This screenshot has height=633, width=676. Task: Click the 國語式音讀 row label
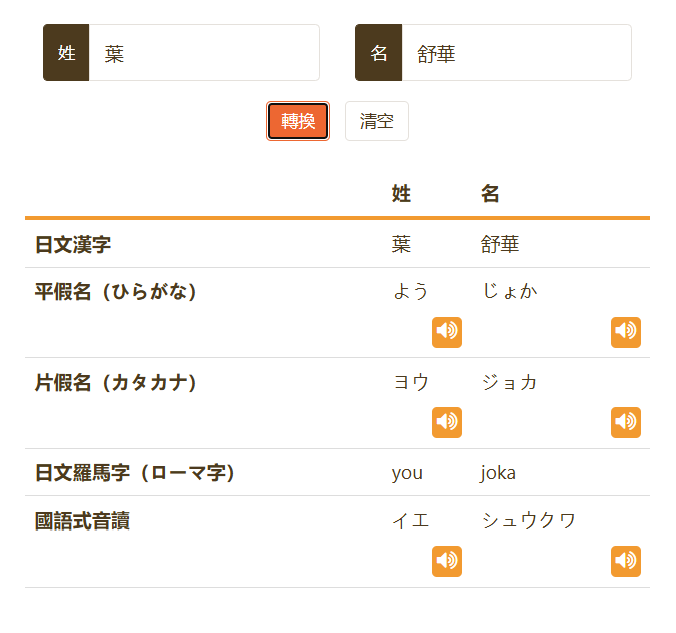pyautogui.click(x=82, y=520)
